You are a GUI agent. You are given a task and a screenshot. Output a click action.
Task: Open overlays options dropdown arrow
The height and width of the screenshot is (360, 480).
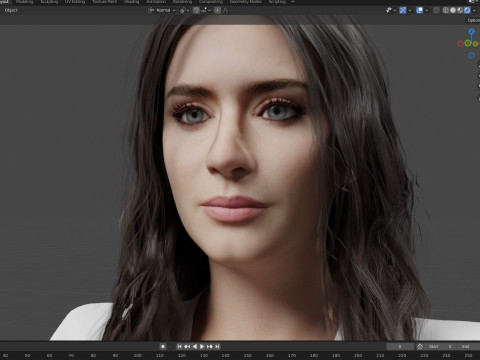(x=427, y=10)
